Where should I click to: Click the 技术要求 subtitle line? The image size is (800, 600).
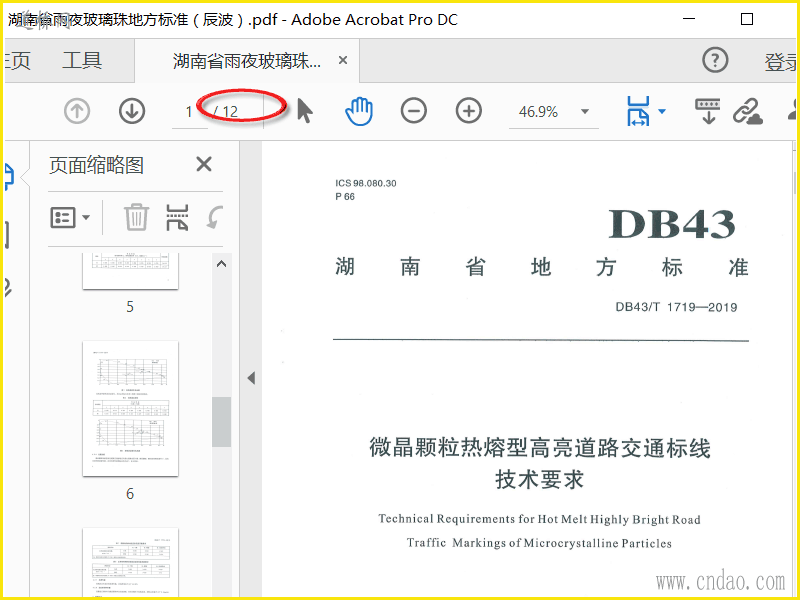tap(539, 479)
